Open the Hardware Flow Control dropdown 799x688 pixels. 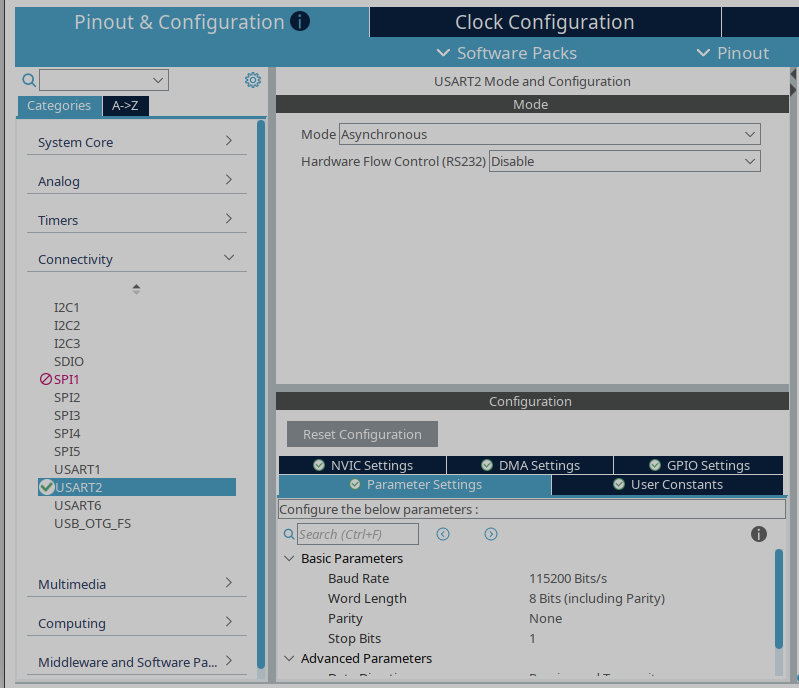(624, 161)
